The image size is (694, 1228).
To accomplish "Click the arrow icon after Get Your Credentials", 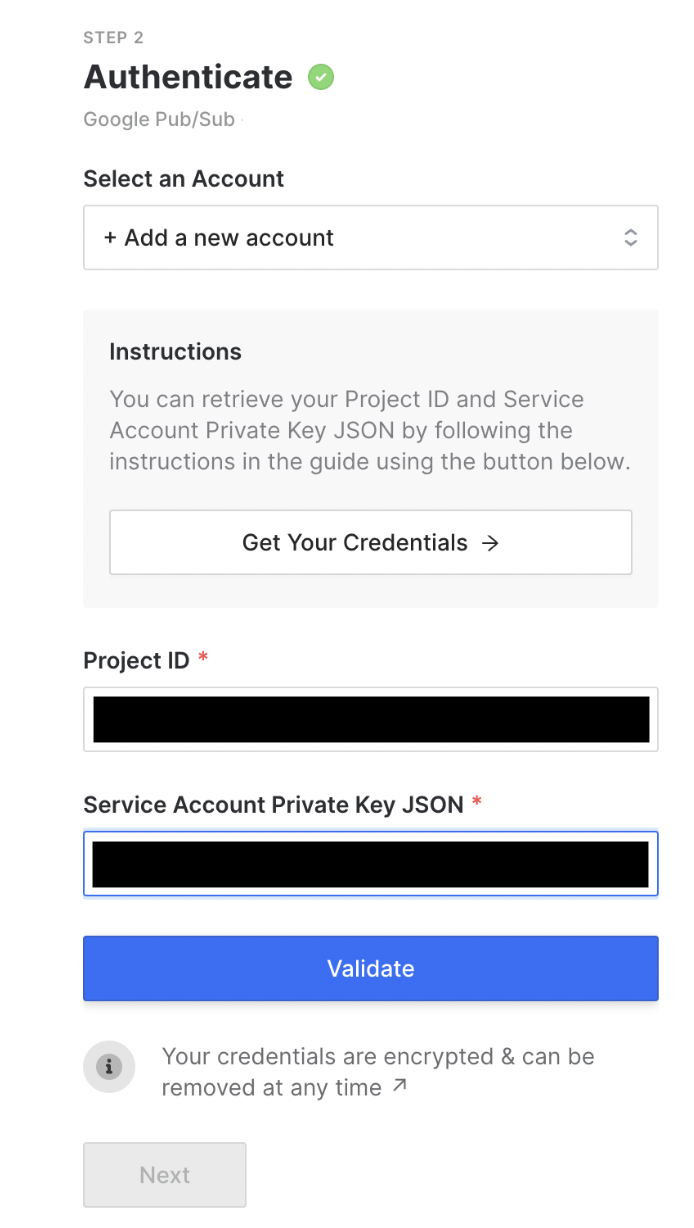I will [490, 543].
